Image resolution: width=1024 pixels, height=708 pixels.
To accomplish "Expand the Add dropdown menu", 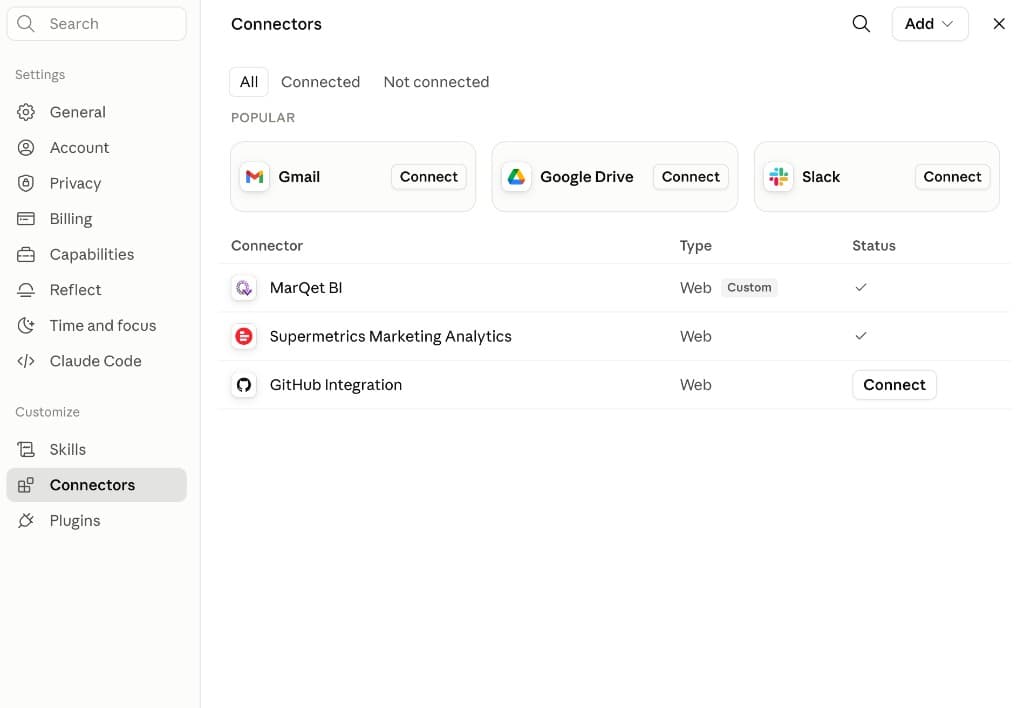I will pyautogui.click(x=929, y=24).
